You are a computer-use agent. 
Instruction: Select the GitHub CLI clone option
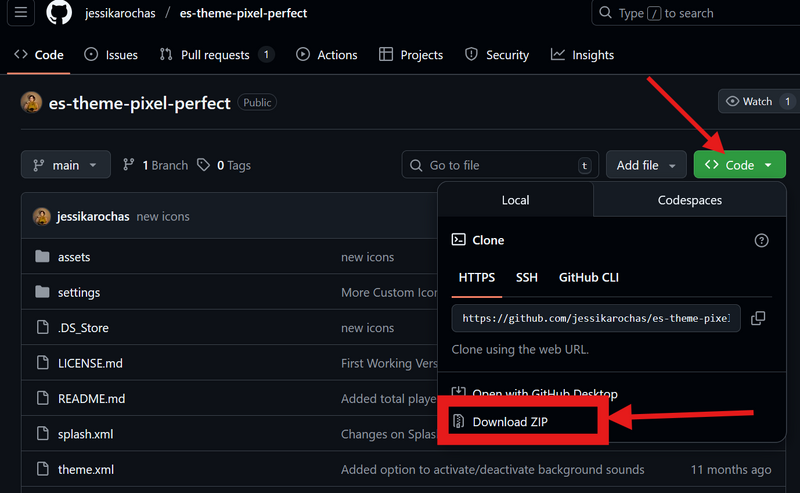(588, 277)
